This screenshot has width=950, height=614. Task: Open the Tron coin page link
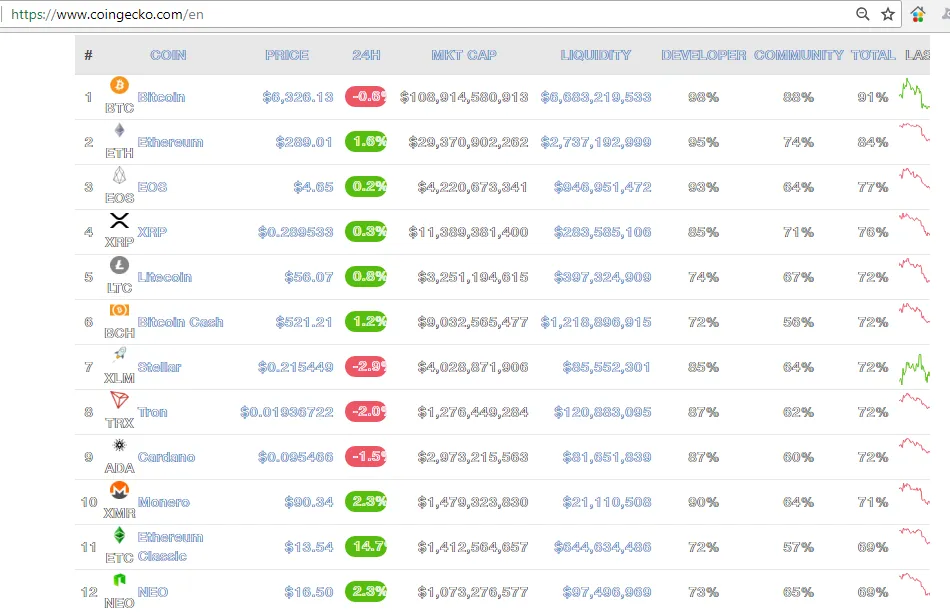[152, 412]
